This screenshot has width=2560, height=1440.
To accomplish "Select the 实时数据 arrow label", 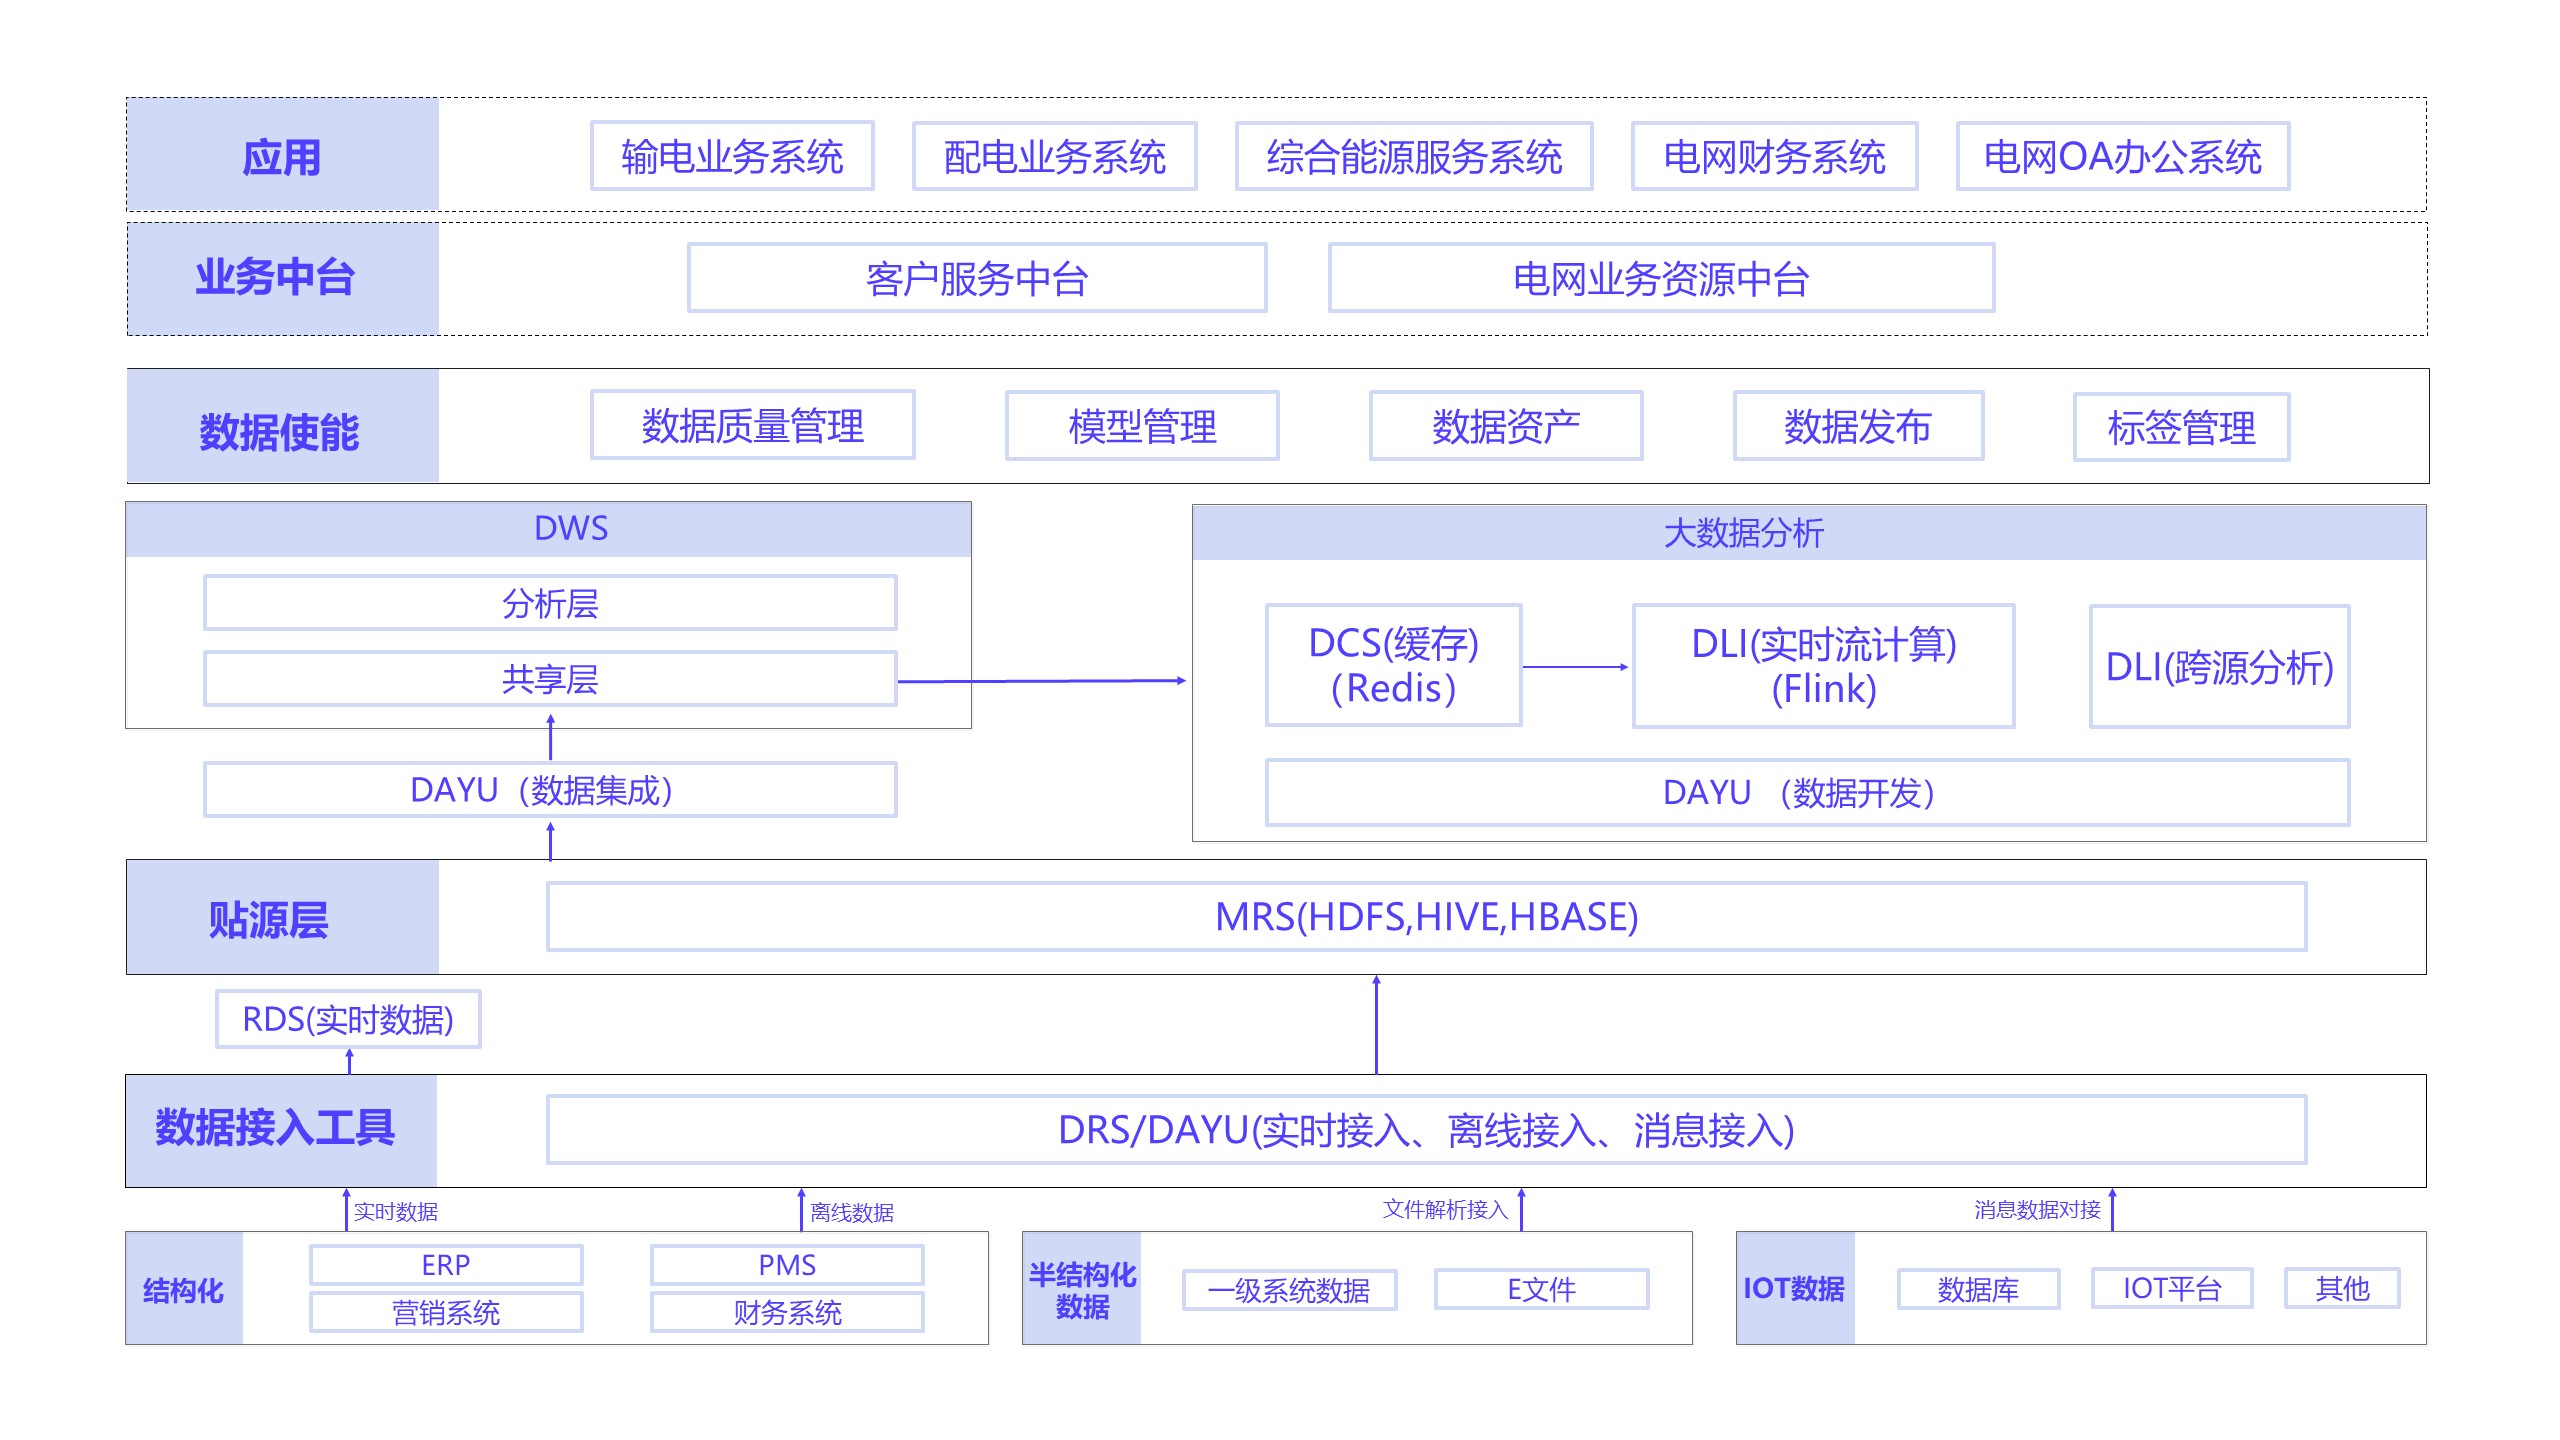I will 396,1212.
